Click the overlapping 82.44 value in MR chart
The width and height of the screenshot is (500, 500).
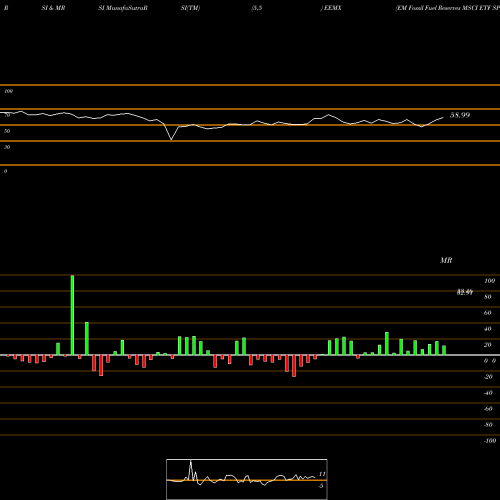pos(465,292)
